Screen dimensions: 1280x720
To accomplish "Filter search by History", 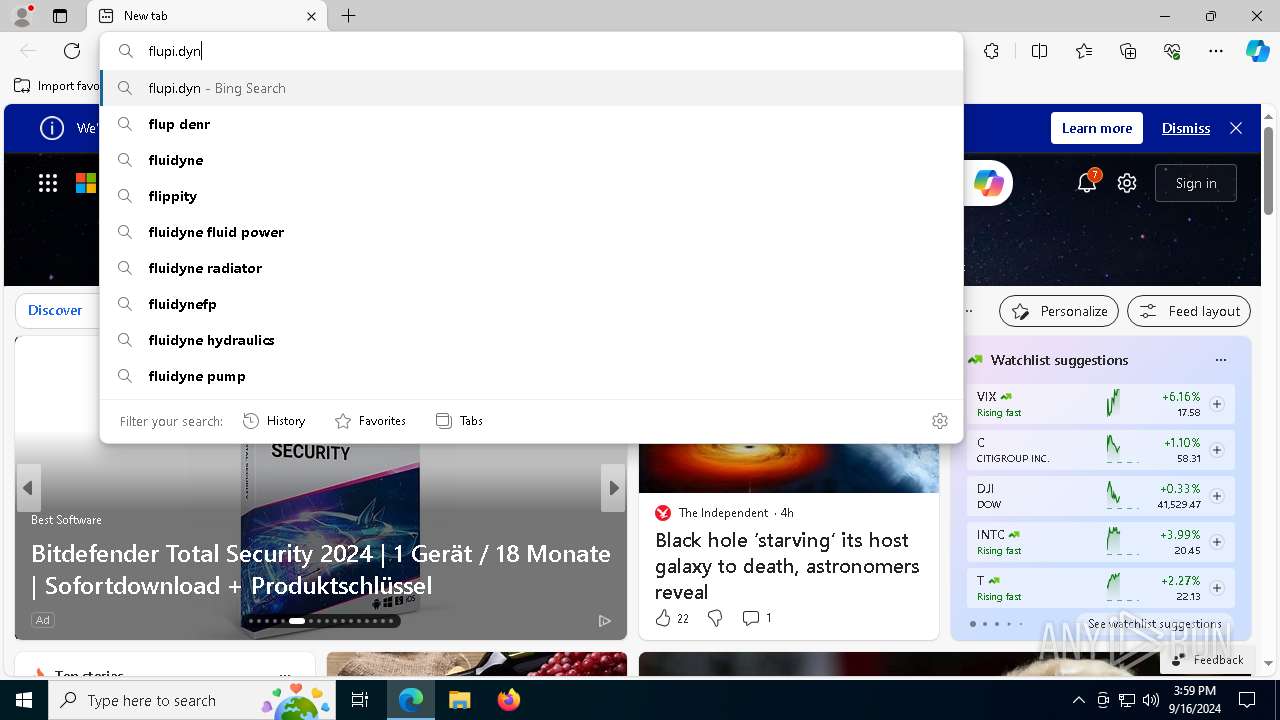I will [x=274, y=421].
